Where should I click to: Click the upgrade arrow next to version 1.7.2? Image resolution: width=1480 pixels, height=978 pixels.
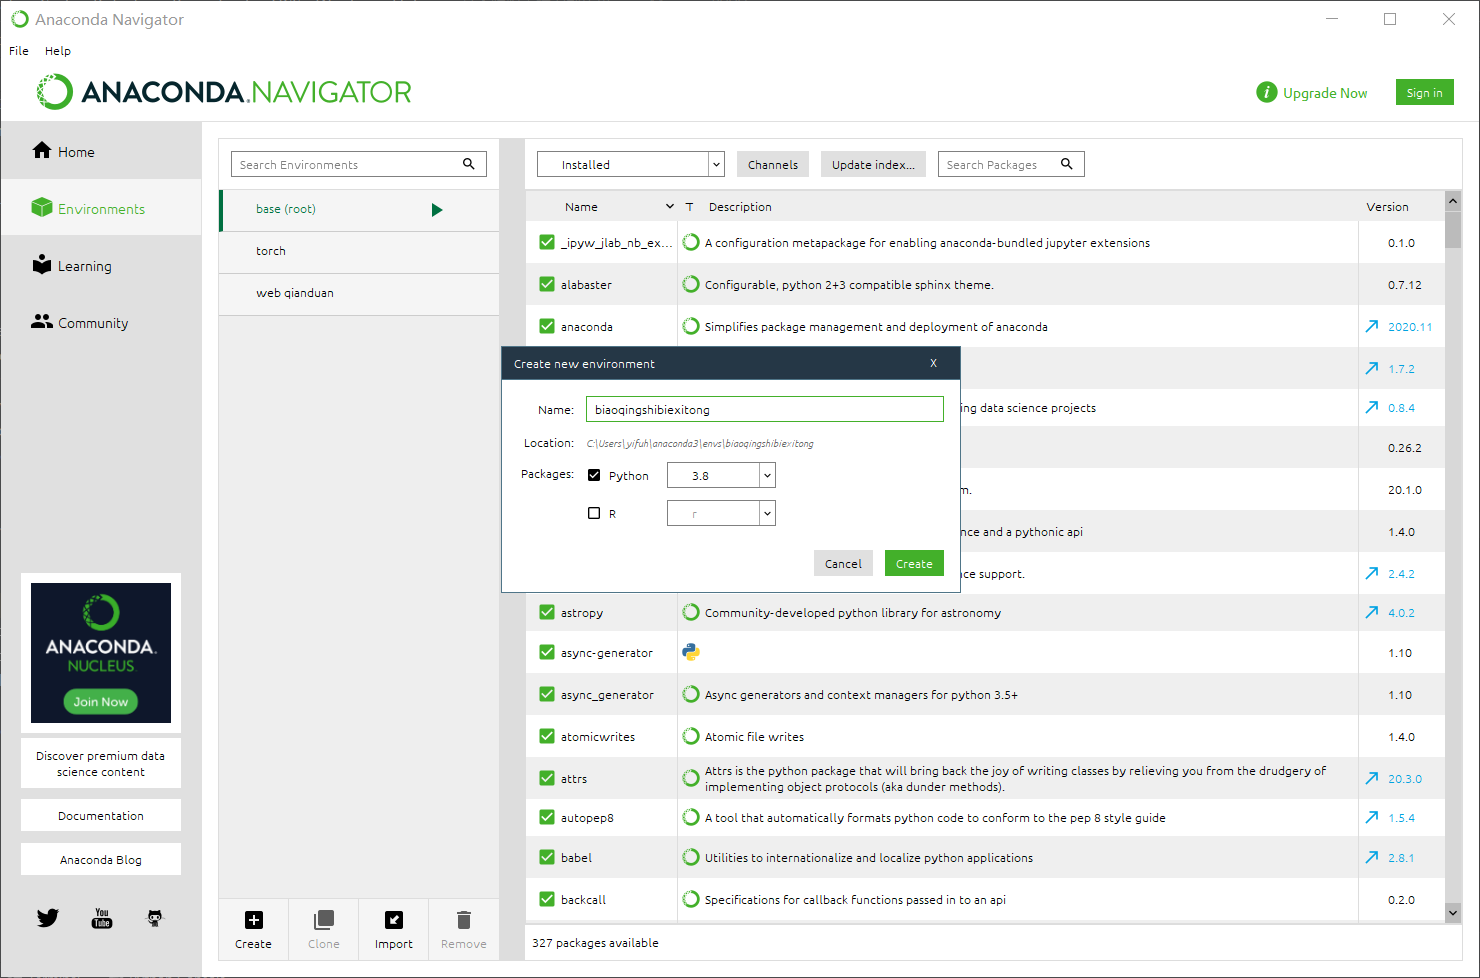[x=1372, y=368]
